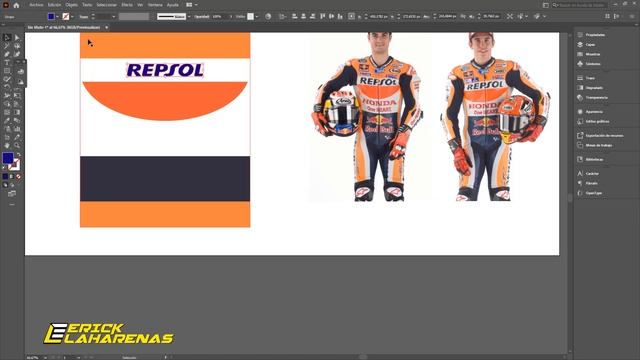Click the Estilo swatch in control bar
The width and height of the screenshot is (640, 360).
point(250,16)
